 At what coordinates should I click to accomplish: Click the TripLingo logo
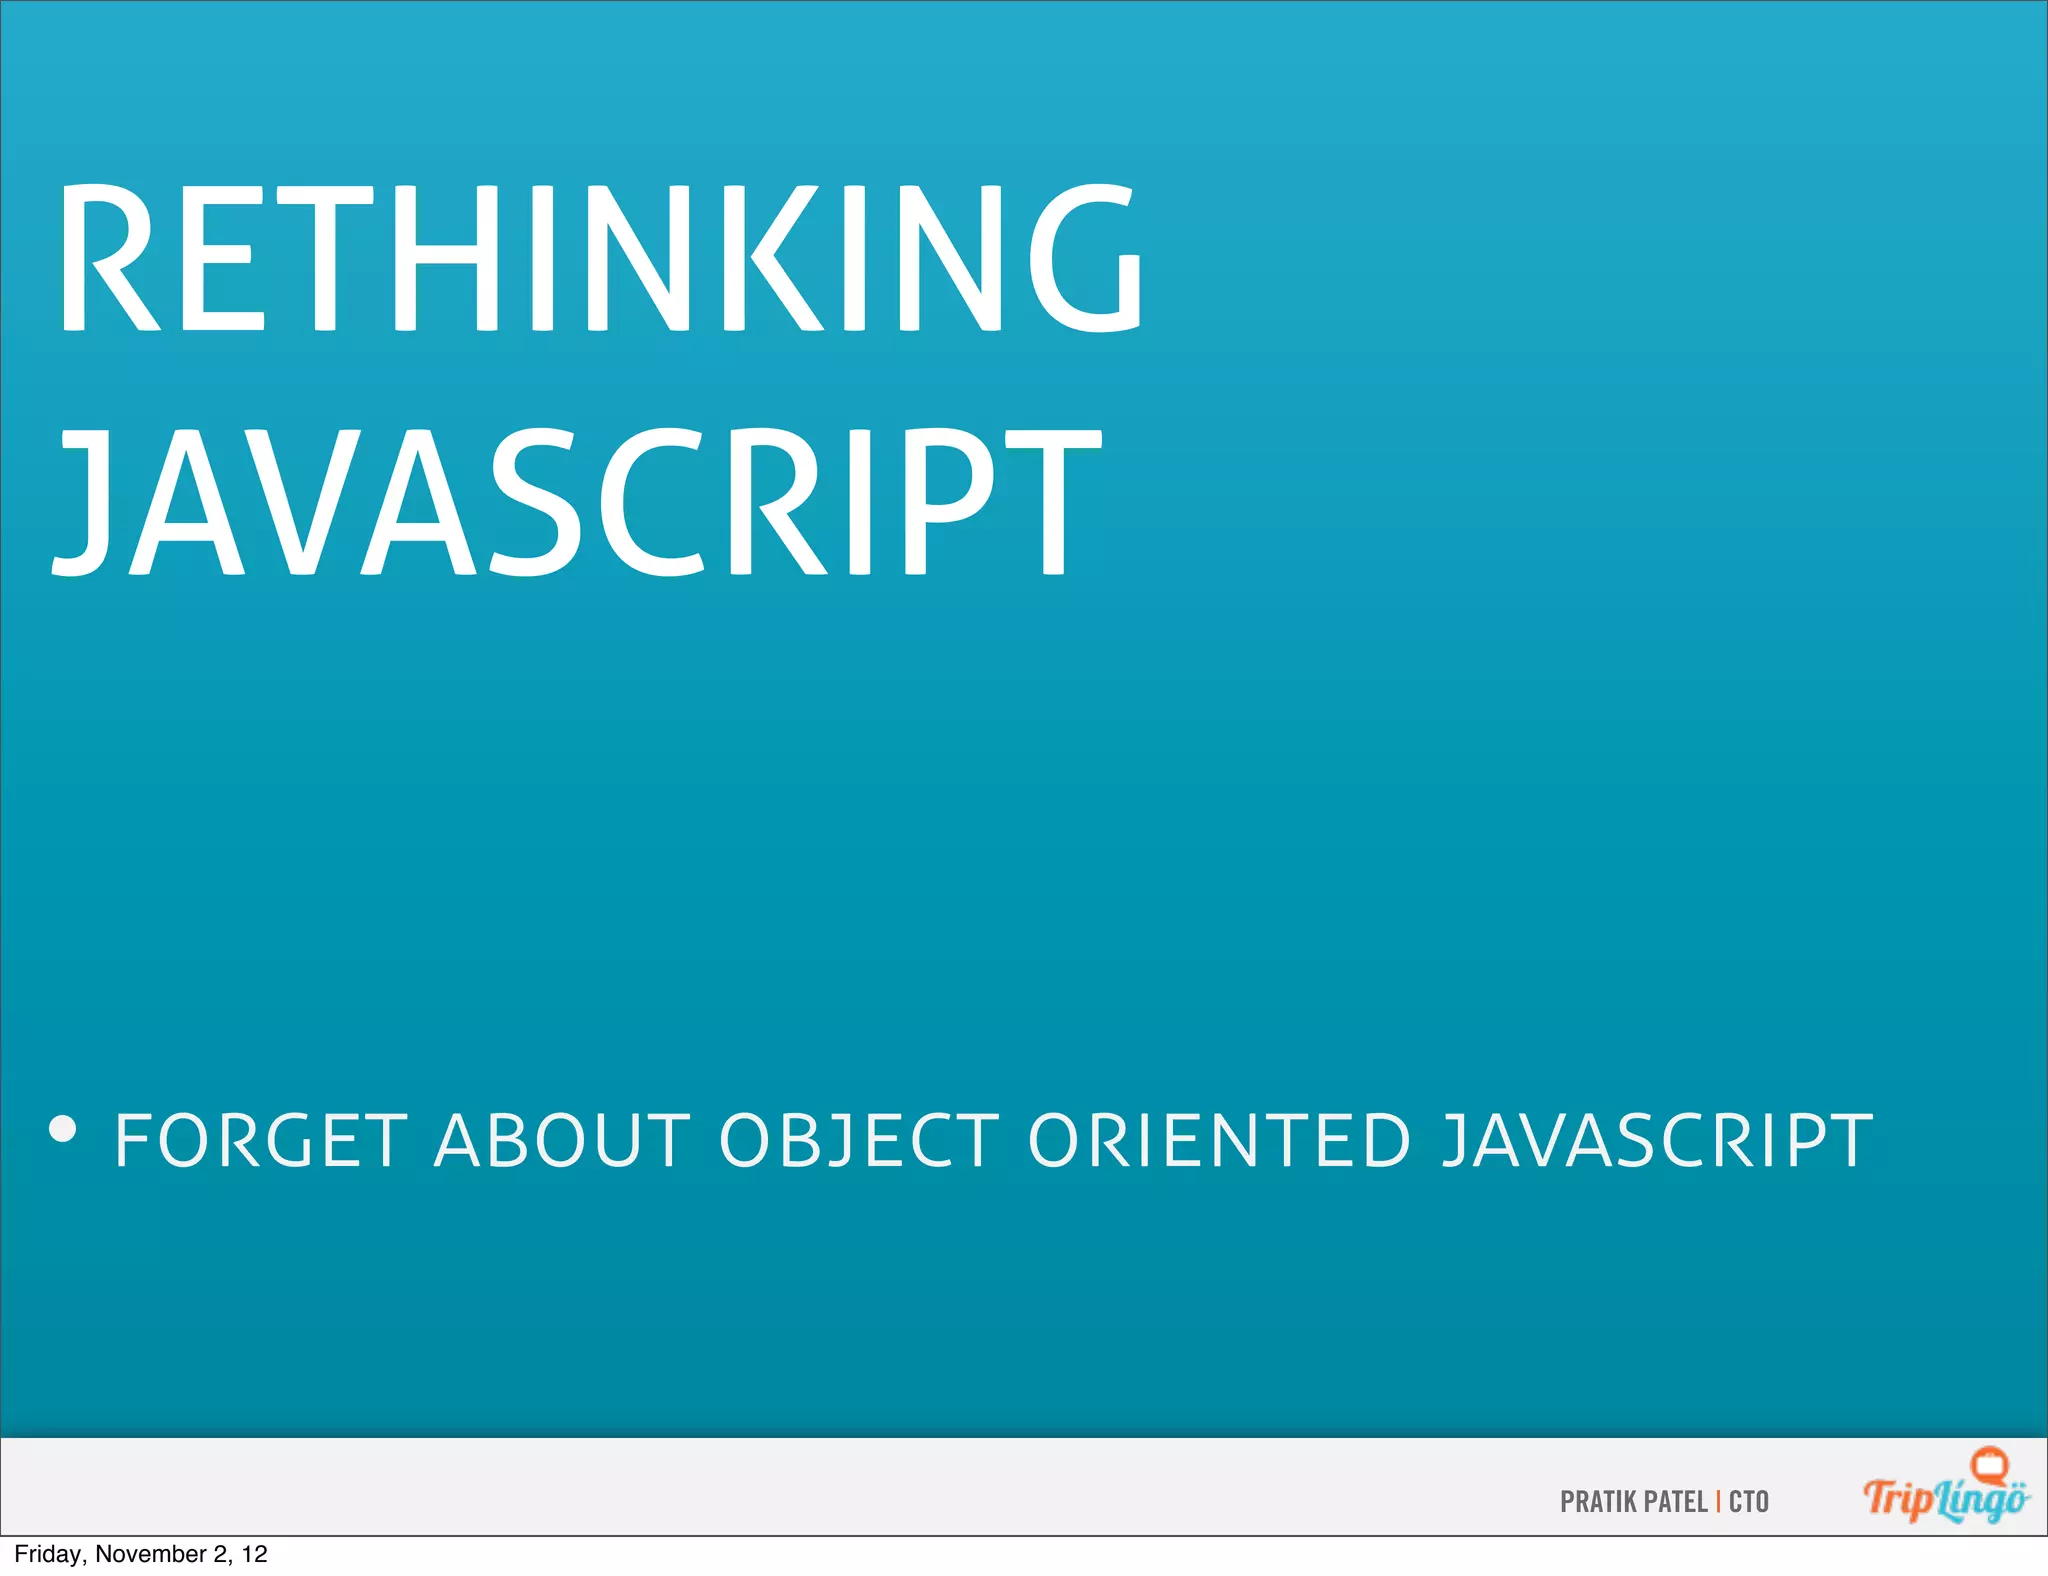[1946, 1486]
